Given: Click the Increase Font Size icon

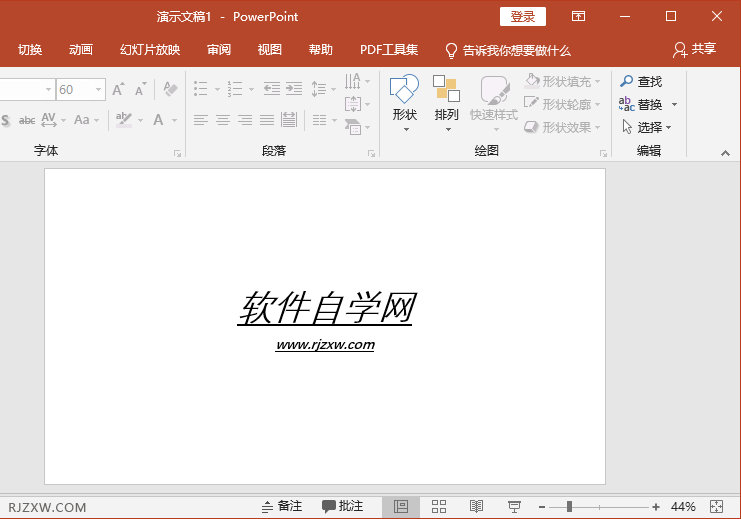Looking at the screenshot, I should (118, 90).
